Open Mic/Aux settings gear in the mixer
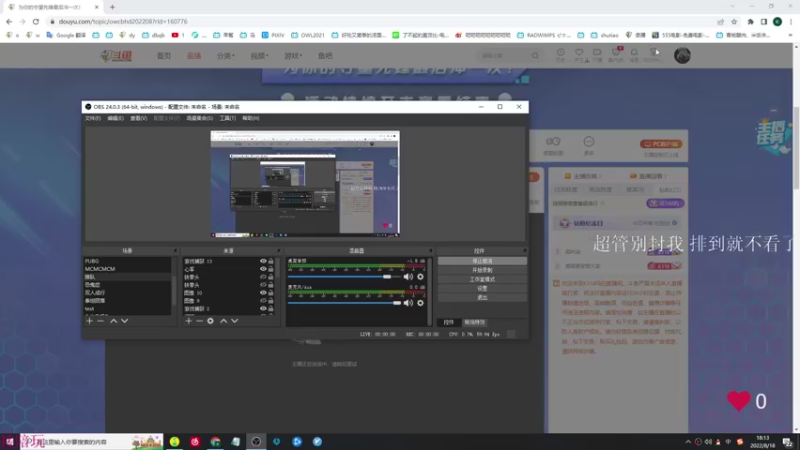Screen dimensions: 800x450 click(420, 303)
